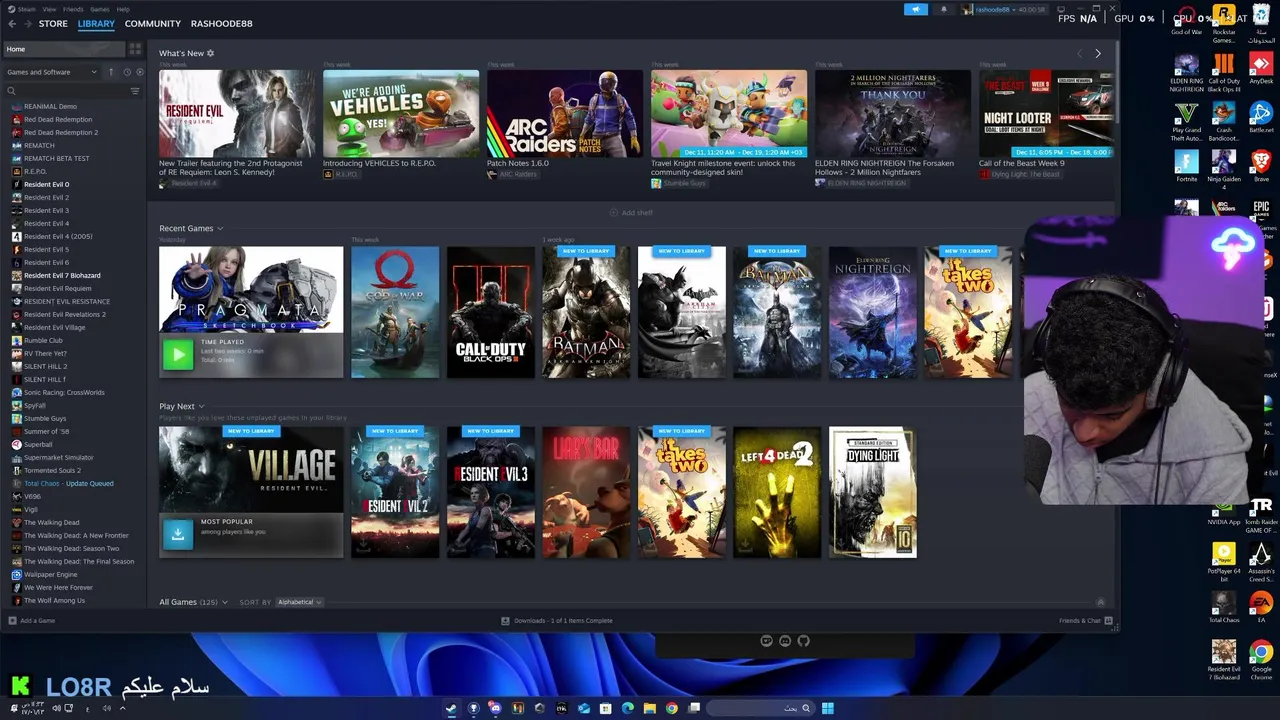1280x720 pixels.
Task: Click the Add a Game plus icon
Action: coord(12,621)
